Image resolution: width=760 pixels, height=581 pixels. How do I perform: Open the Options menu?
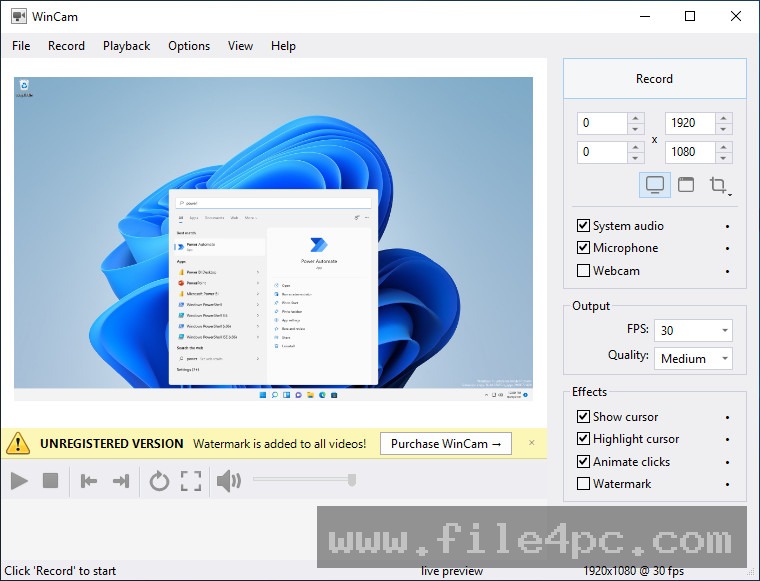point(189,46)
